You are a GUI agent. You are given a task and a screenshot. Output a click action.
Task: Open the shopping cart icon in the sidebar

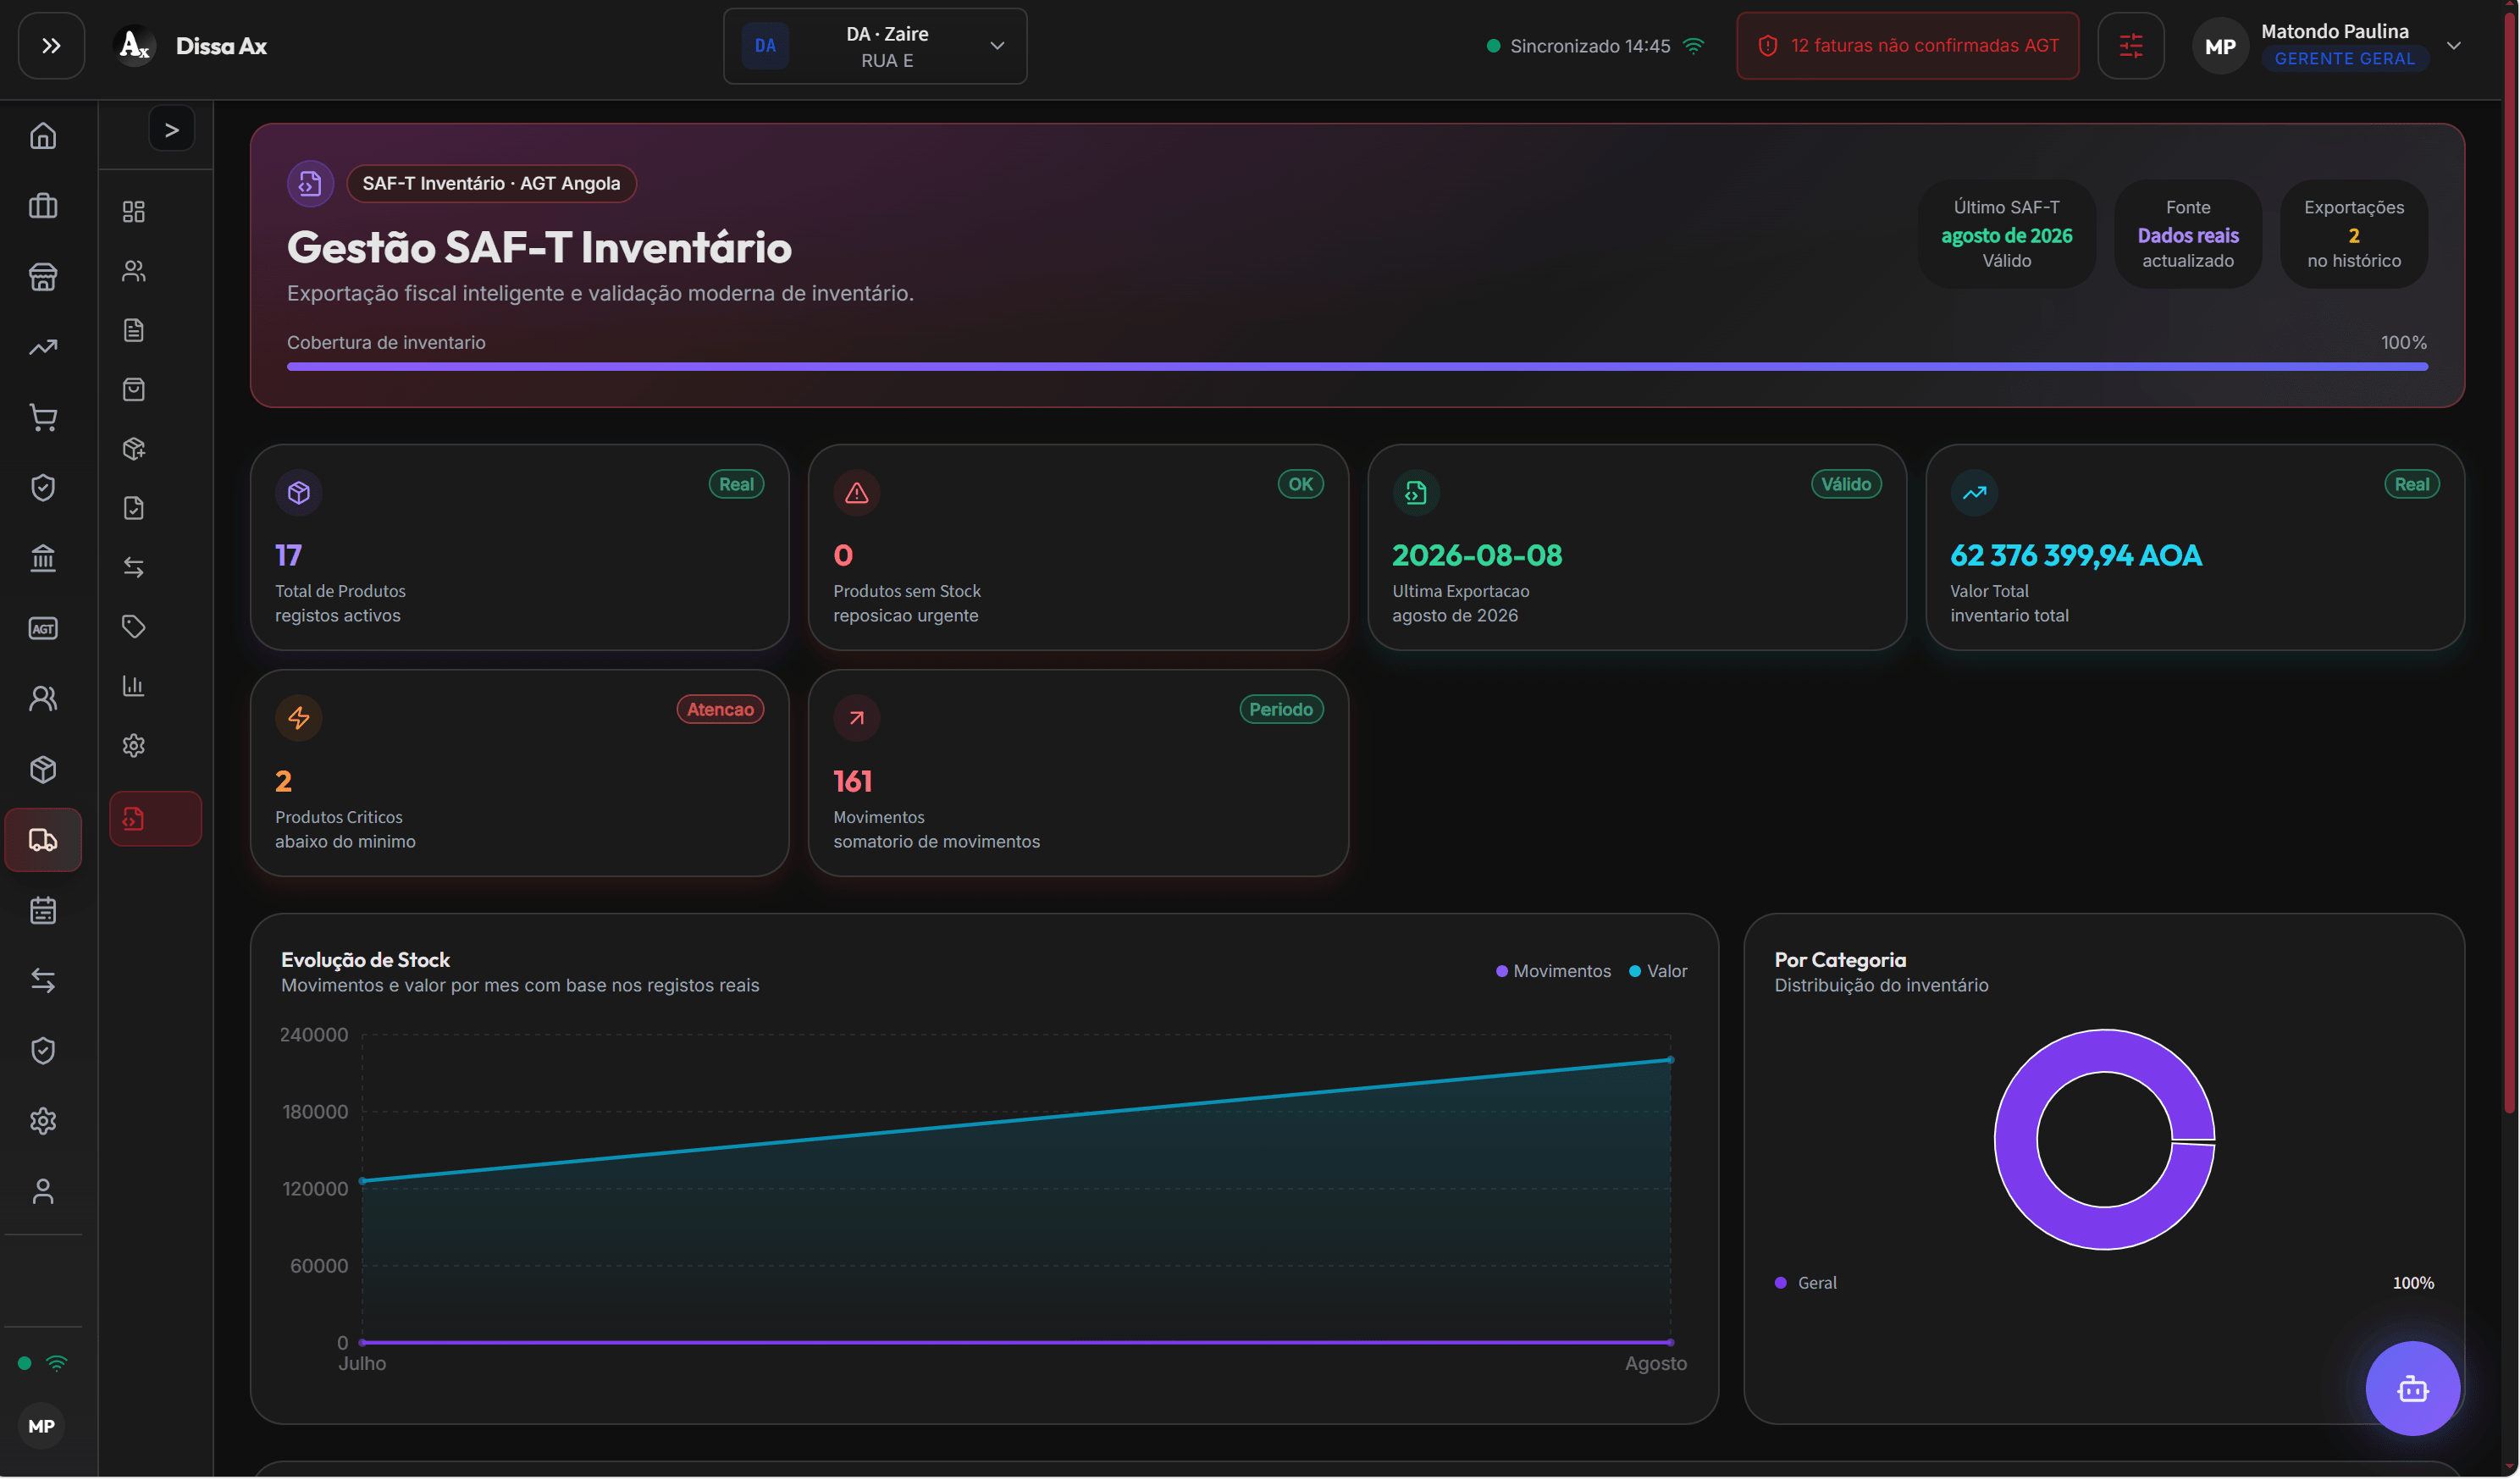click(x=43, y=418)
